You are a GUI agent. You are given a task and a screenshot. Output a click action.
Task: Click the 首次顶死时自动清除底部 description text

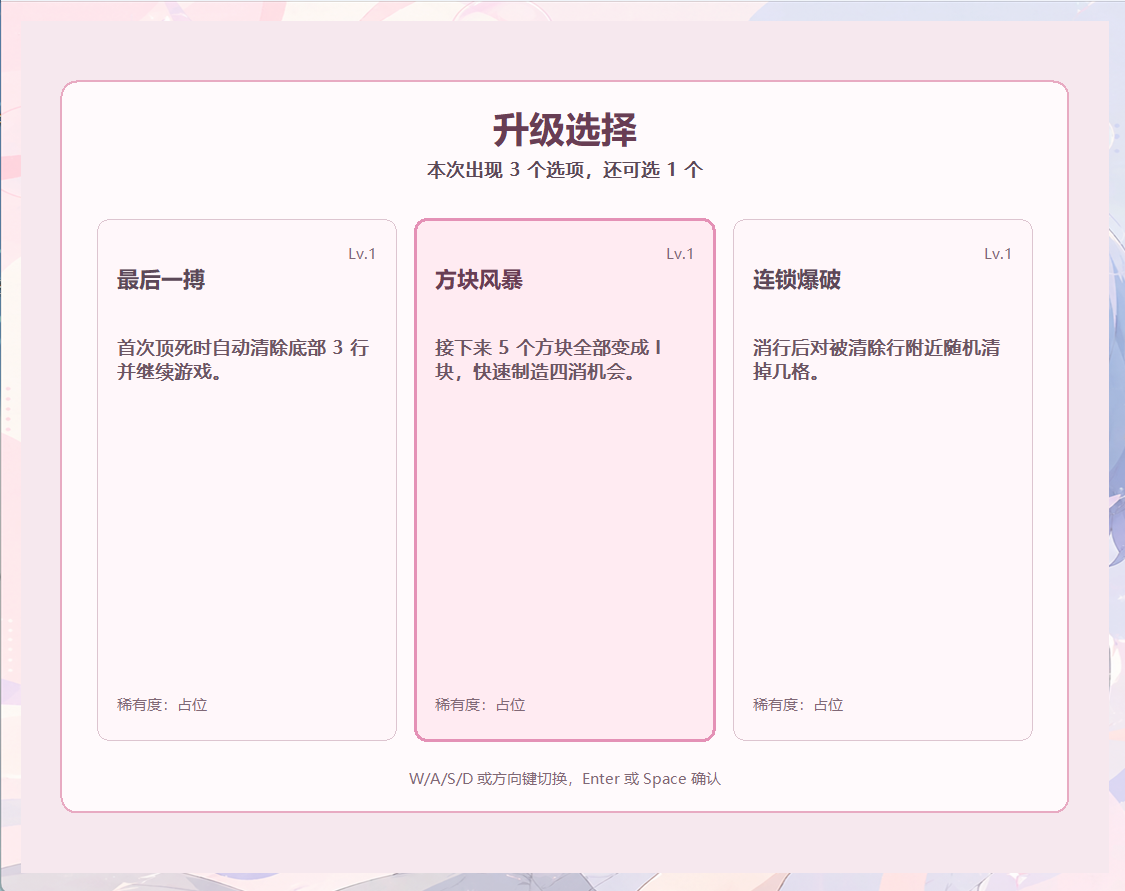(x=243, y=360)
